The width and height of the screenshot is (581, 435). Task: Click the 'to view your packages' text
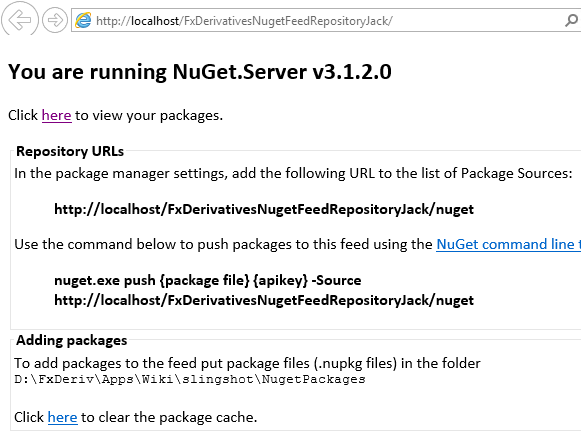point(149,116)
